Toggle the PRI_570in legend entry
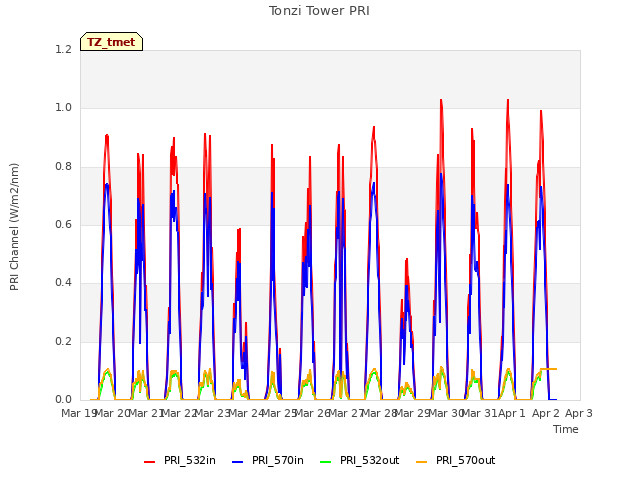Image resolution: width=640 pixels, height=480 pixels. coord(268,461)
